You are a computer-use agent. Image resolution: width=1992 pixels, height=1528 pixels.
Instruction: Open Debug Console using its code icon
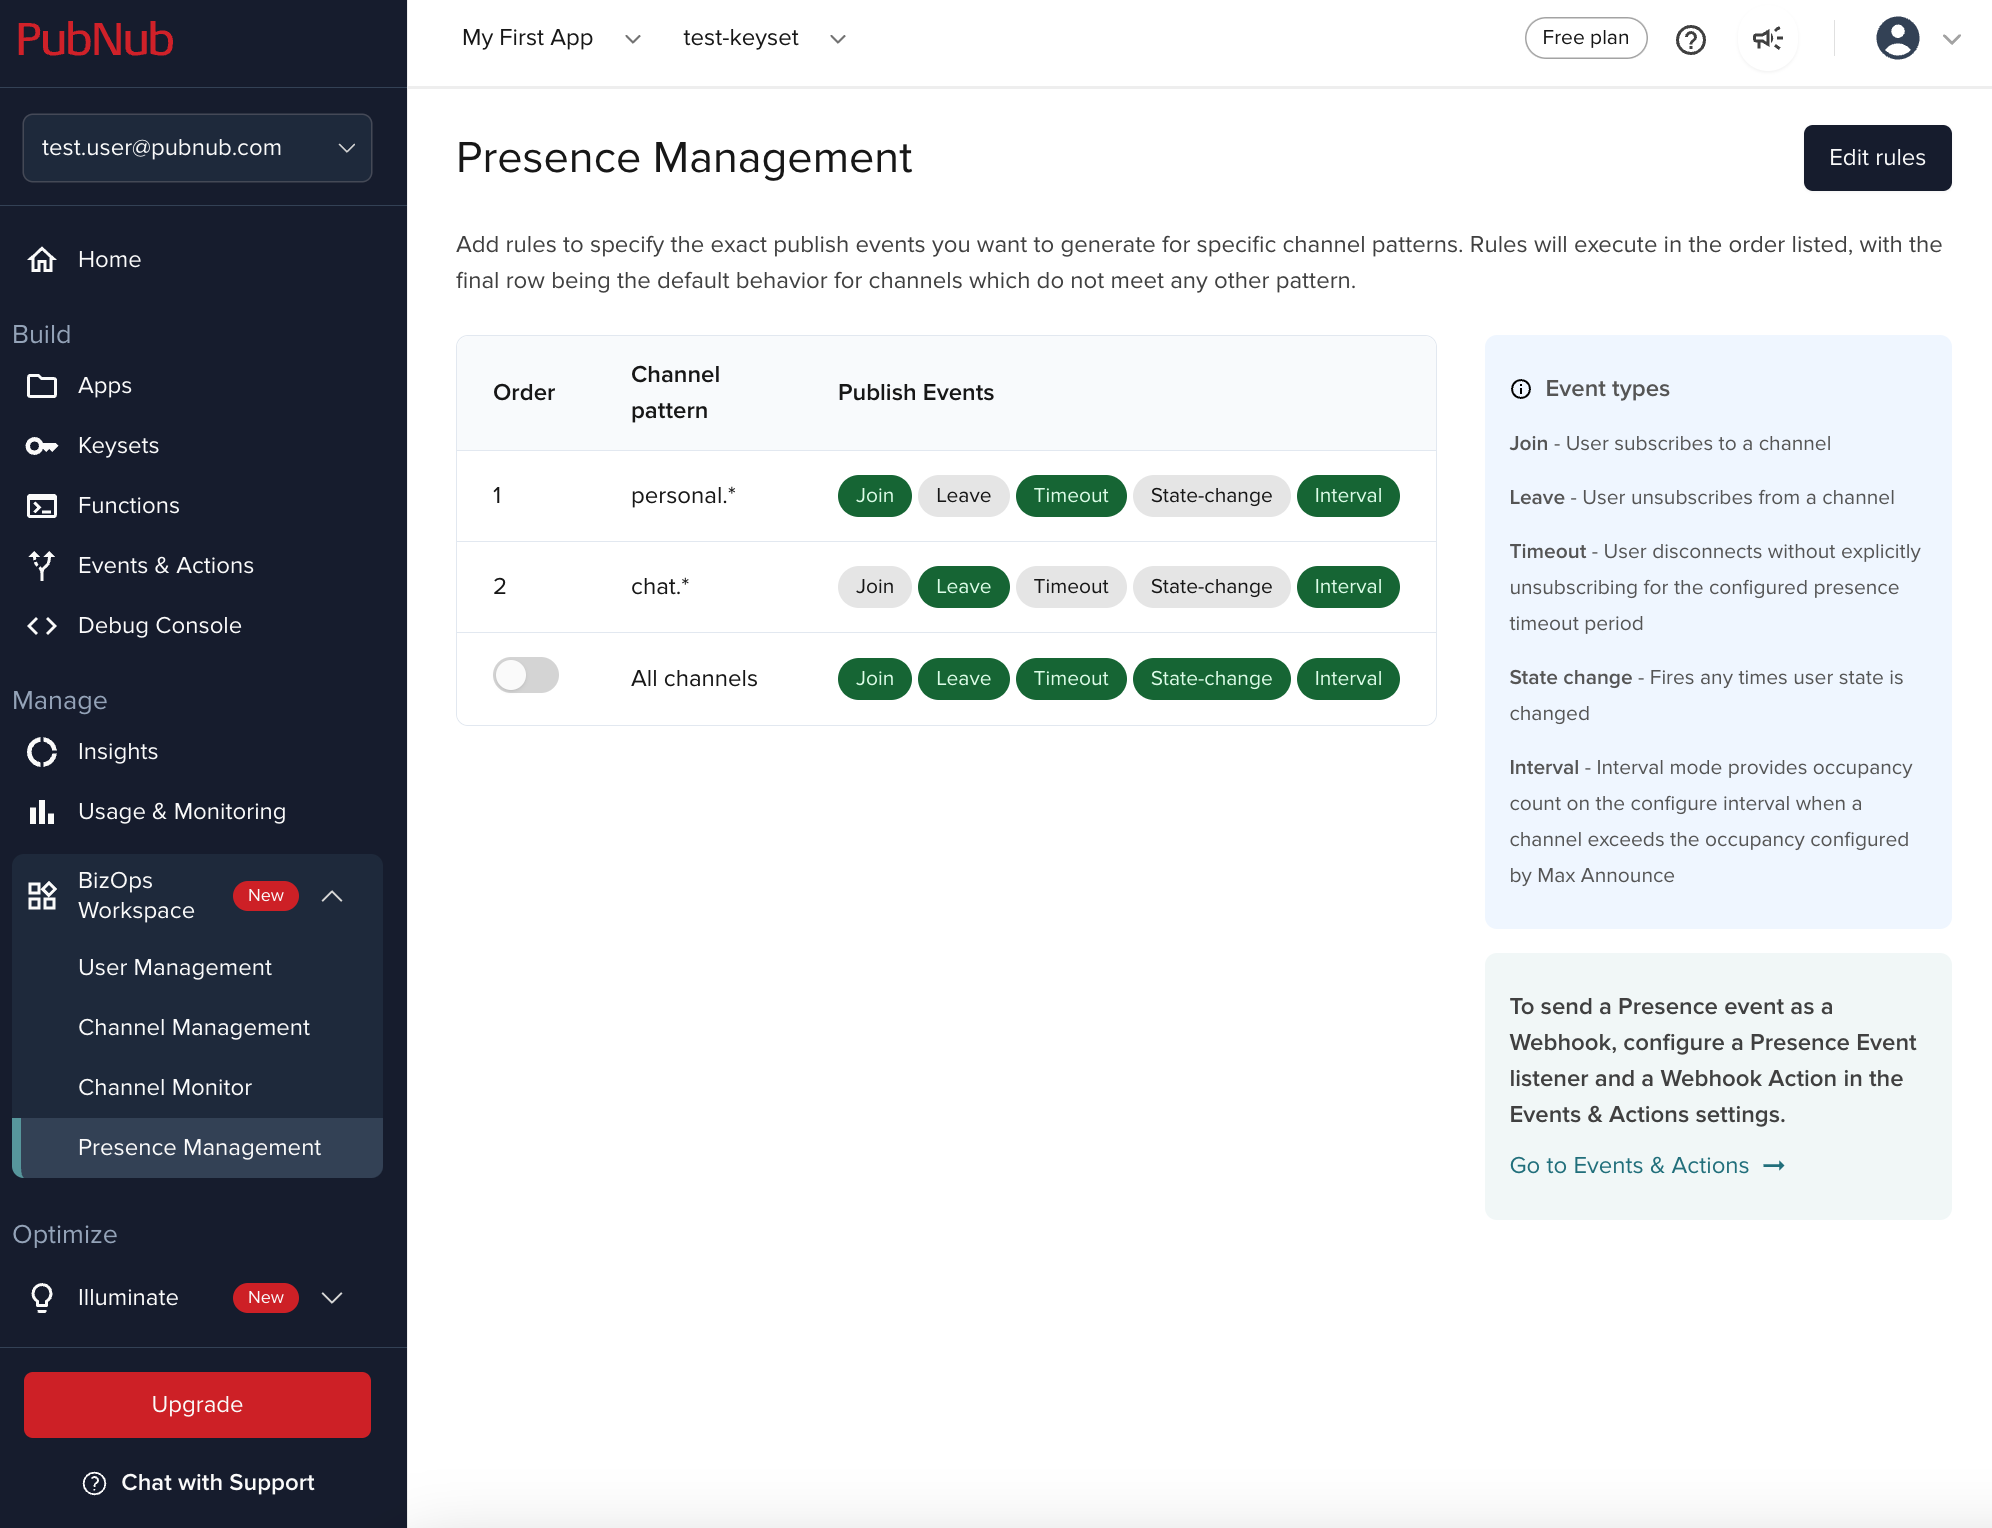point(42,626)
